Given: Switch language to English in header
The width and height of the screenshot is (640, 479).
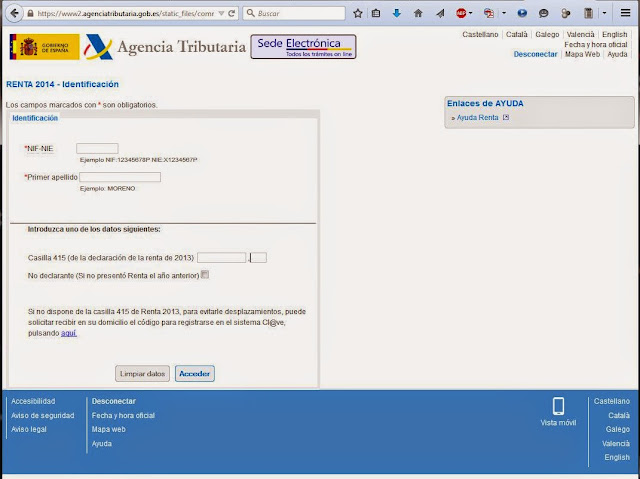Looking at the screenshot, I should (x=615, y=34).
